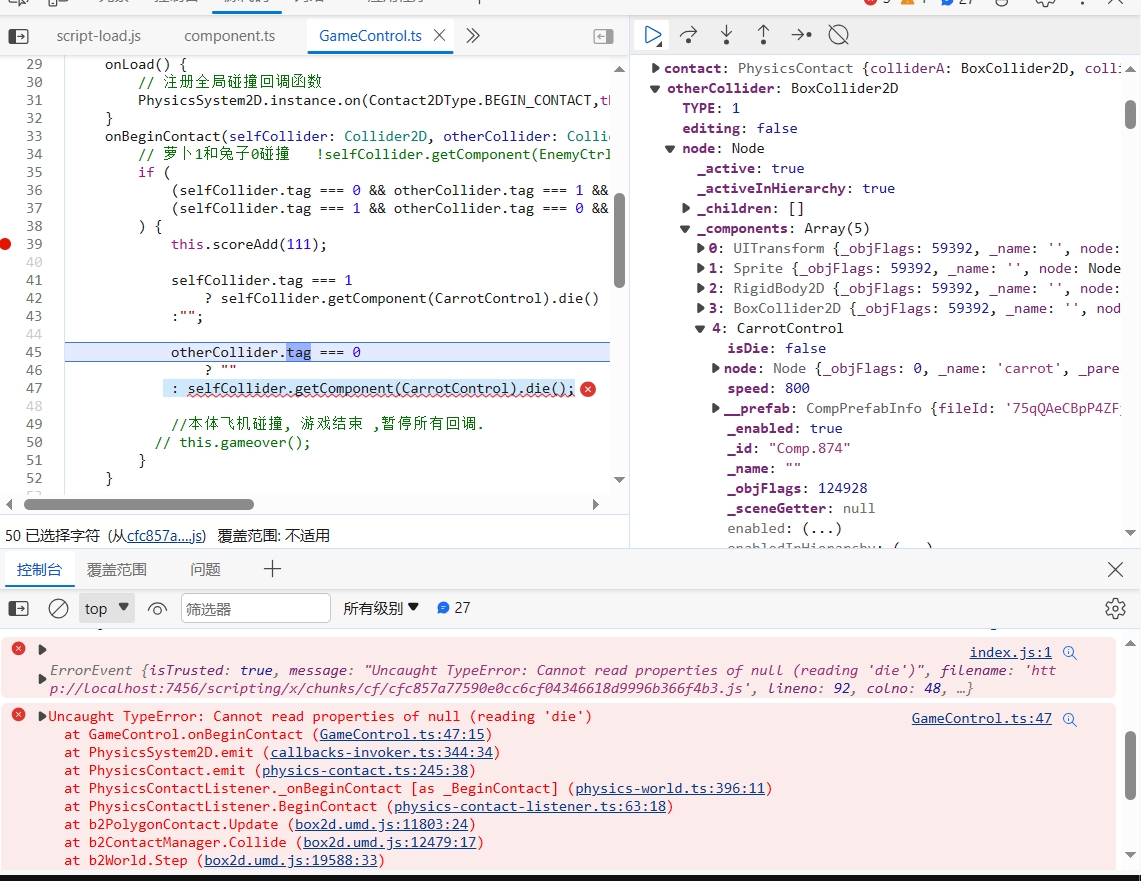Image resolution: width=1141 pixels, height=881 pixels.
Task: Open the magnifier icon beside index.js:1
Action: click(x=1070, y=653)
